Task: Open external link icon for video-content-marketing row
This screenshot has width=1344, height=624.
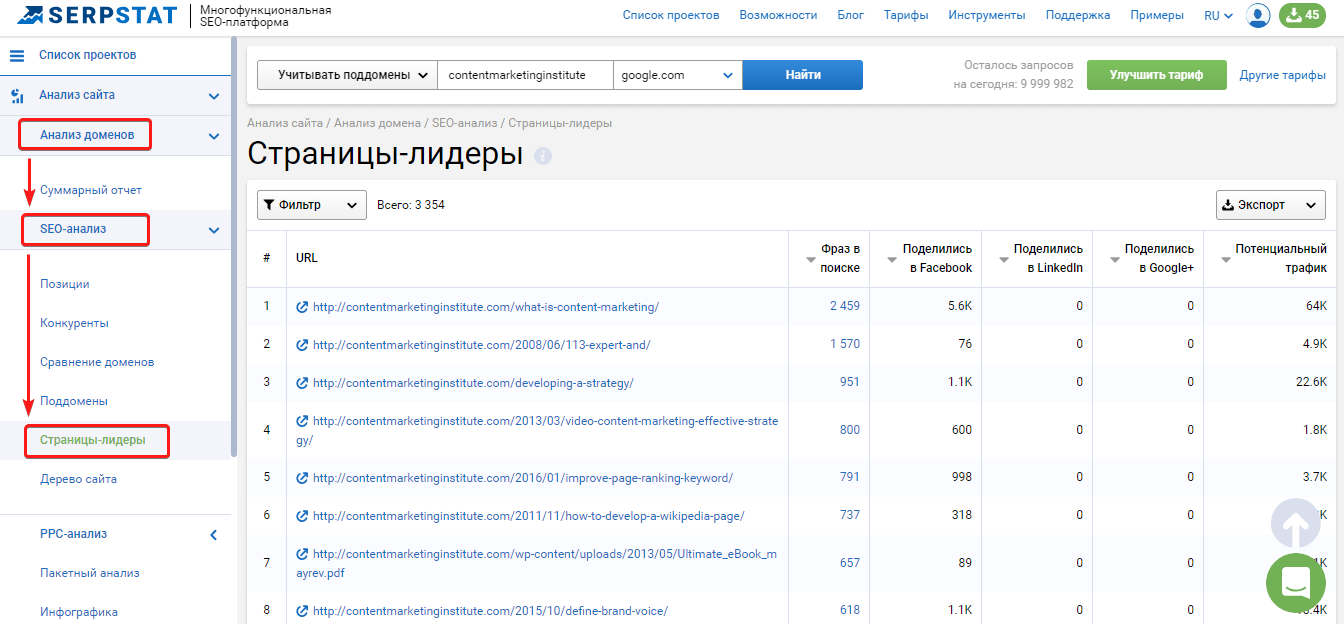Action: pos(302,421)
